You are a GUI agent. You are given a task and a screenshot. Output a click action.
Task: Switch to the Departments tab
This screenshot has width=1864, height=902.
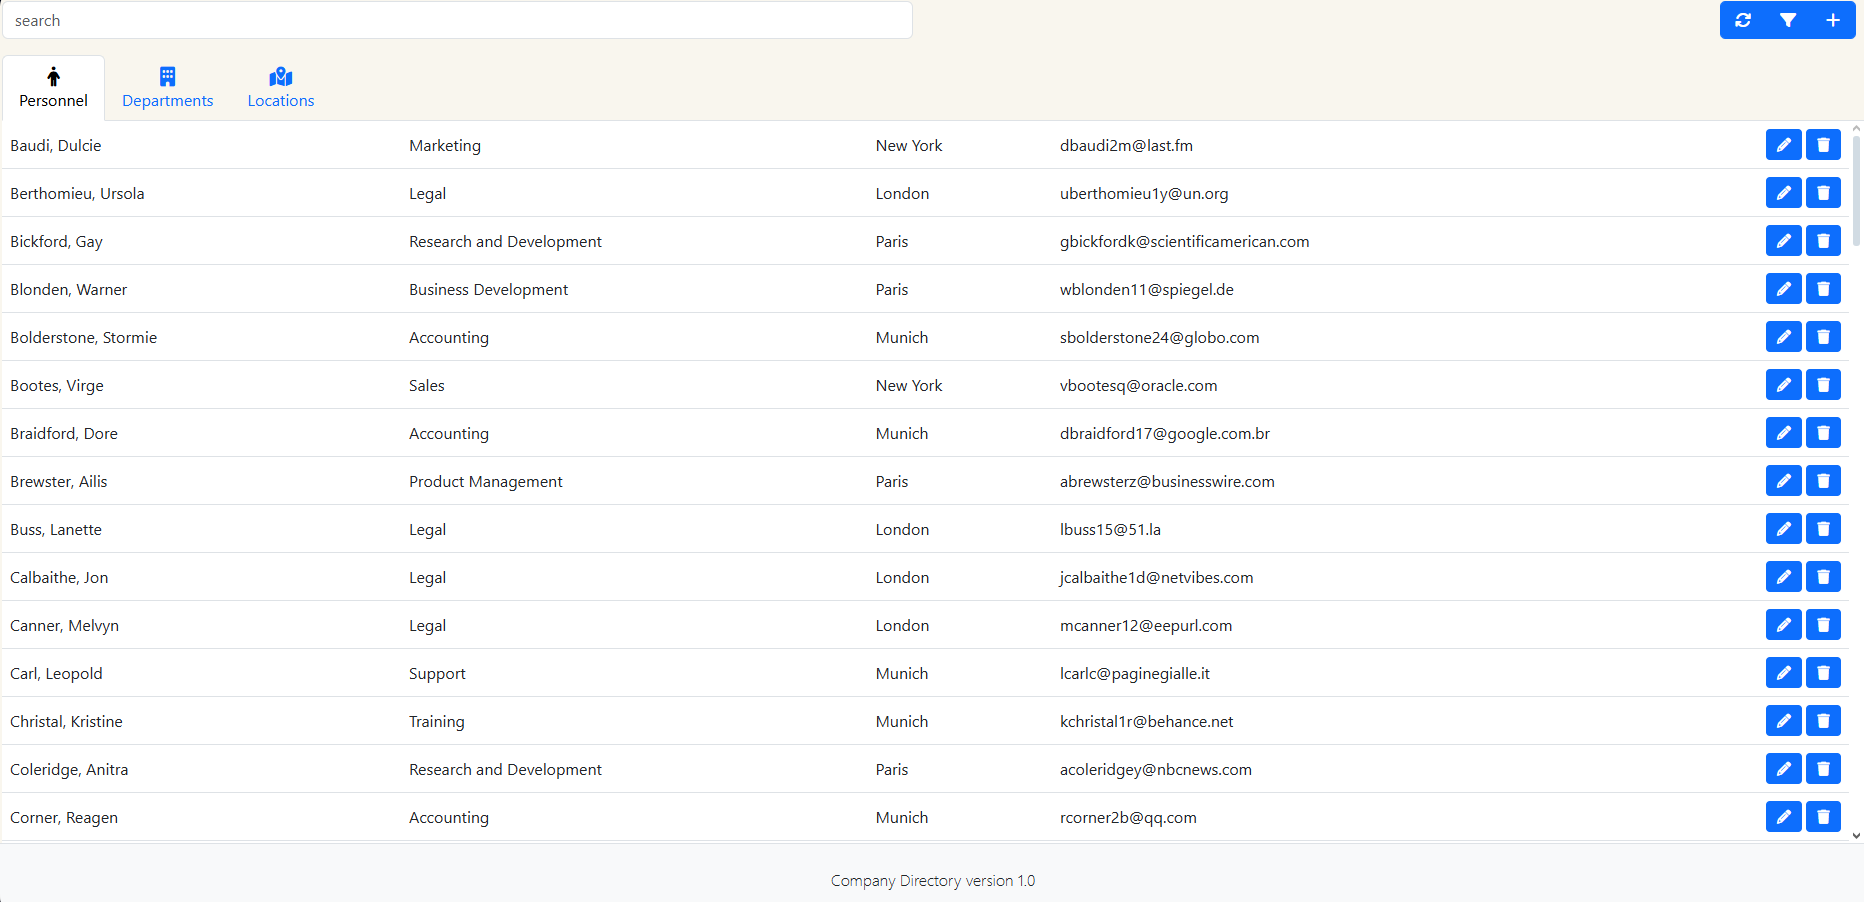[167, 88]
